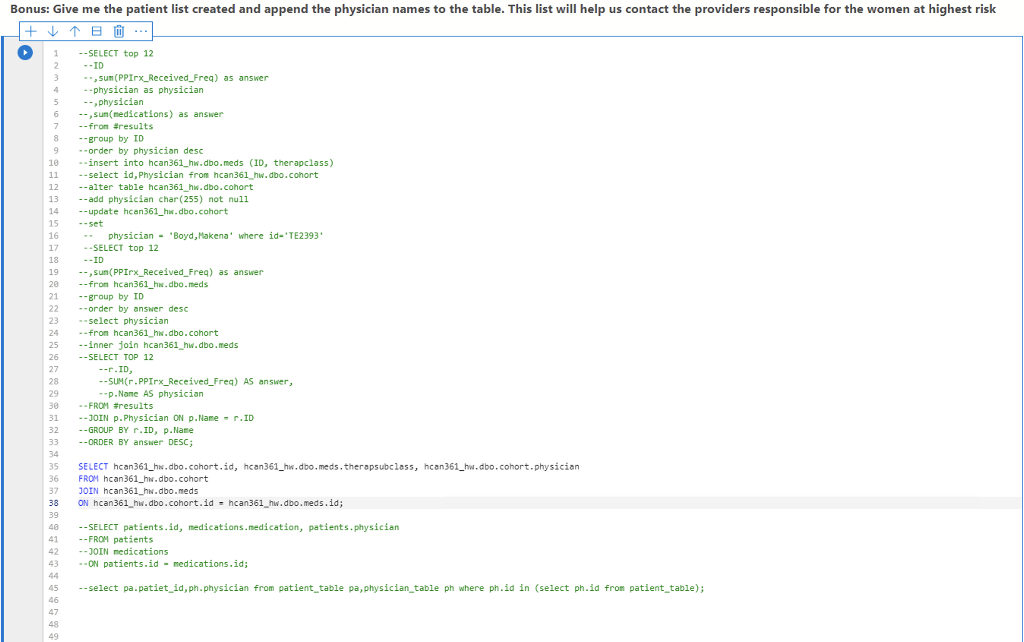This screenshot has width=1024, height=642.
Task: Click '--FROM patients' on line 41
Action: pyautogui.click(x=116, y=539)
